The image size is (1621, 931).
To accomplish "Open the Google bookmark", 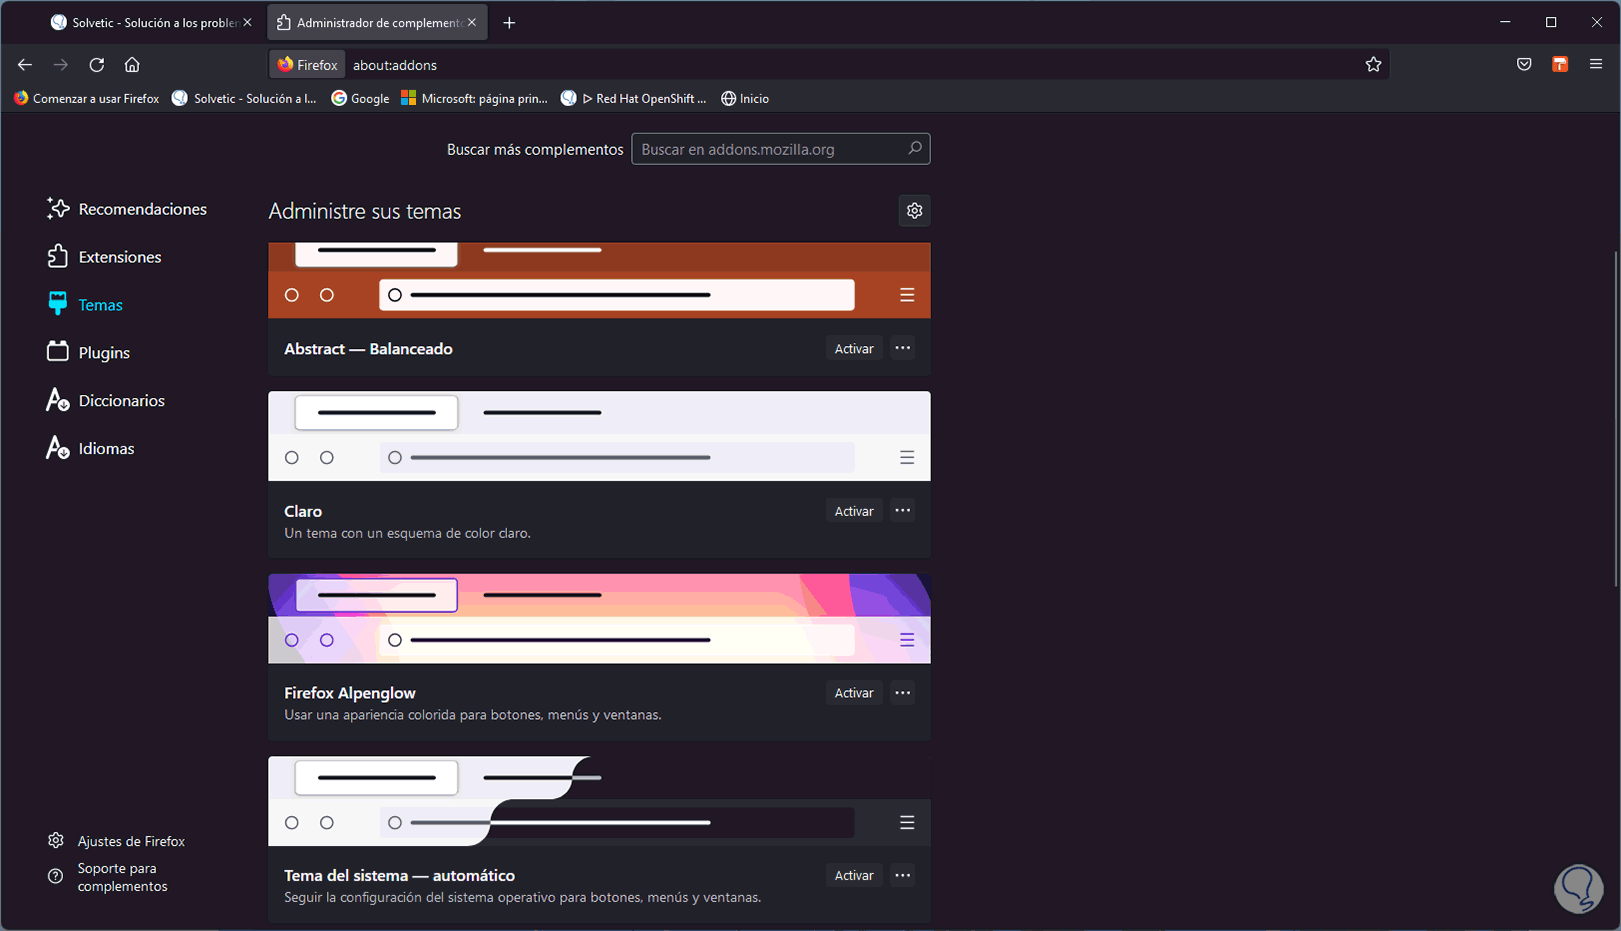I will point(360,98).
